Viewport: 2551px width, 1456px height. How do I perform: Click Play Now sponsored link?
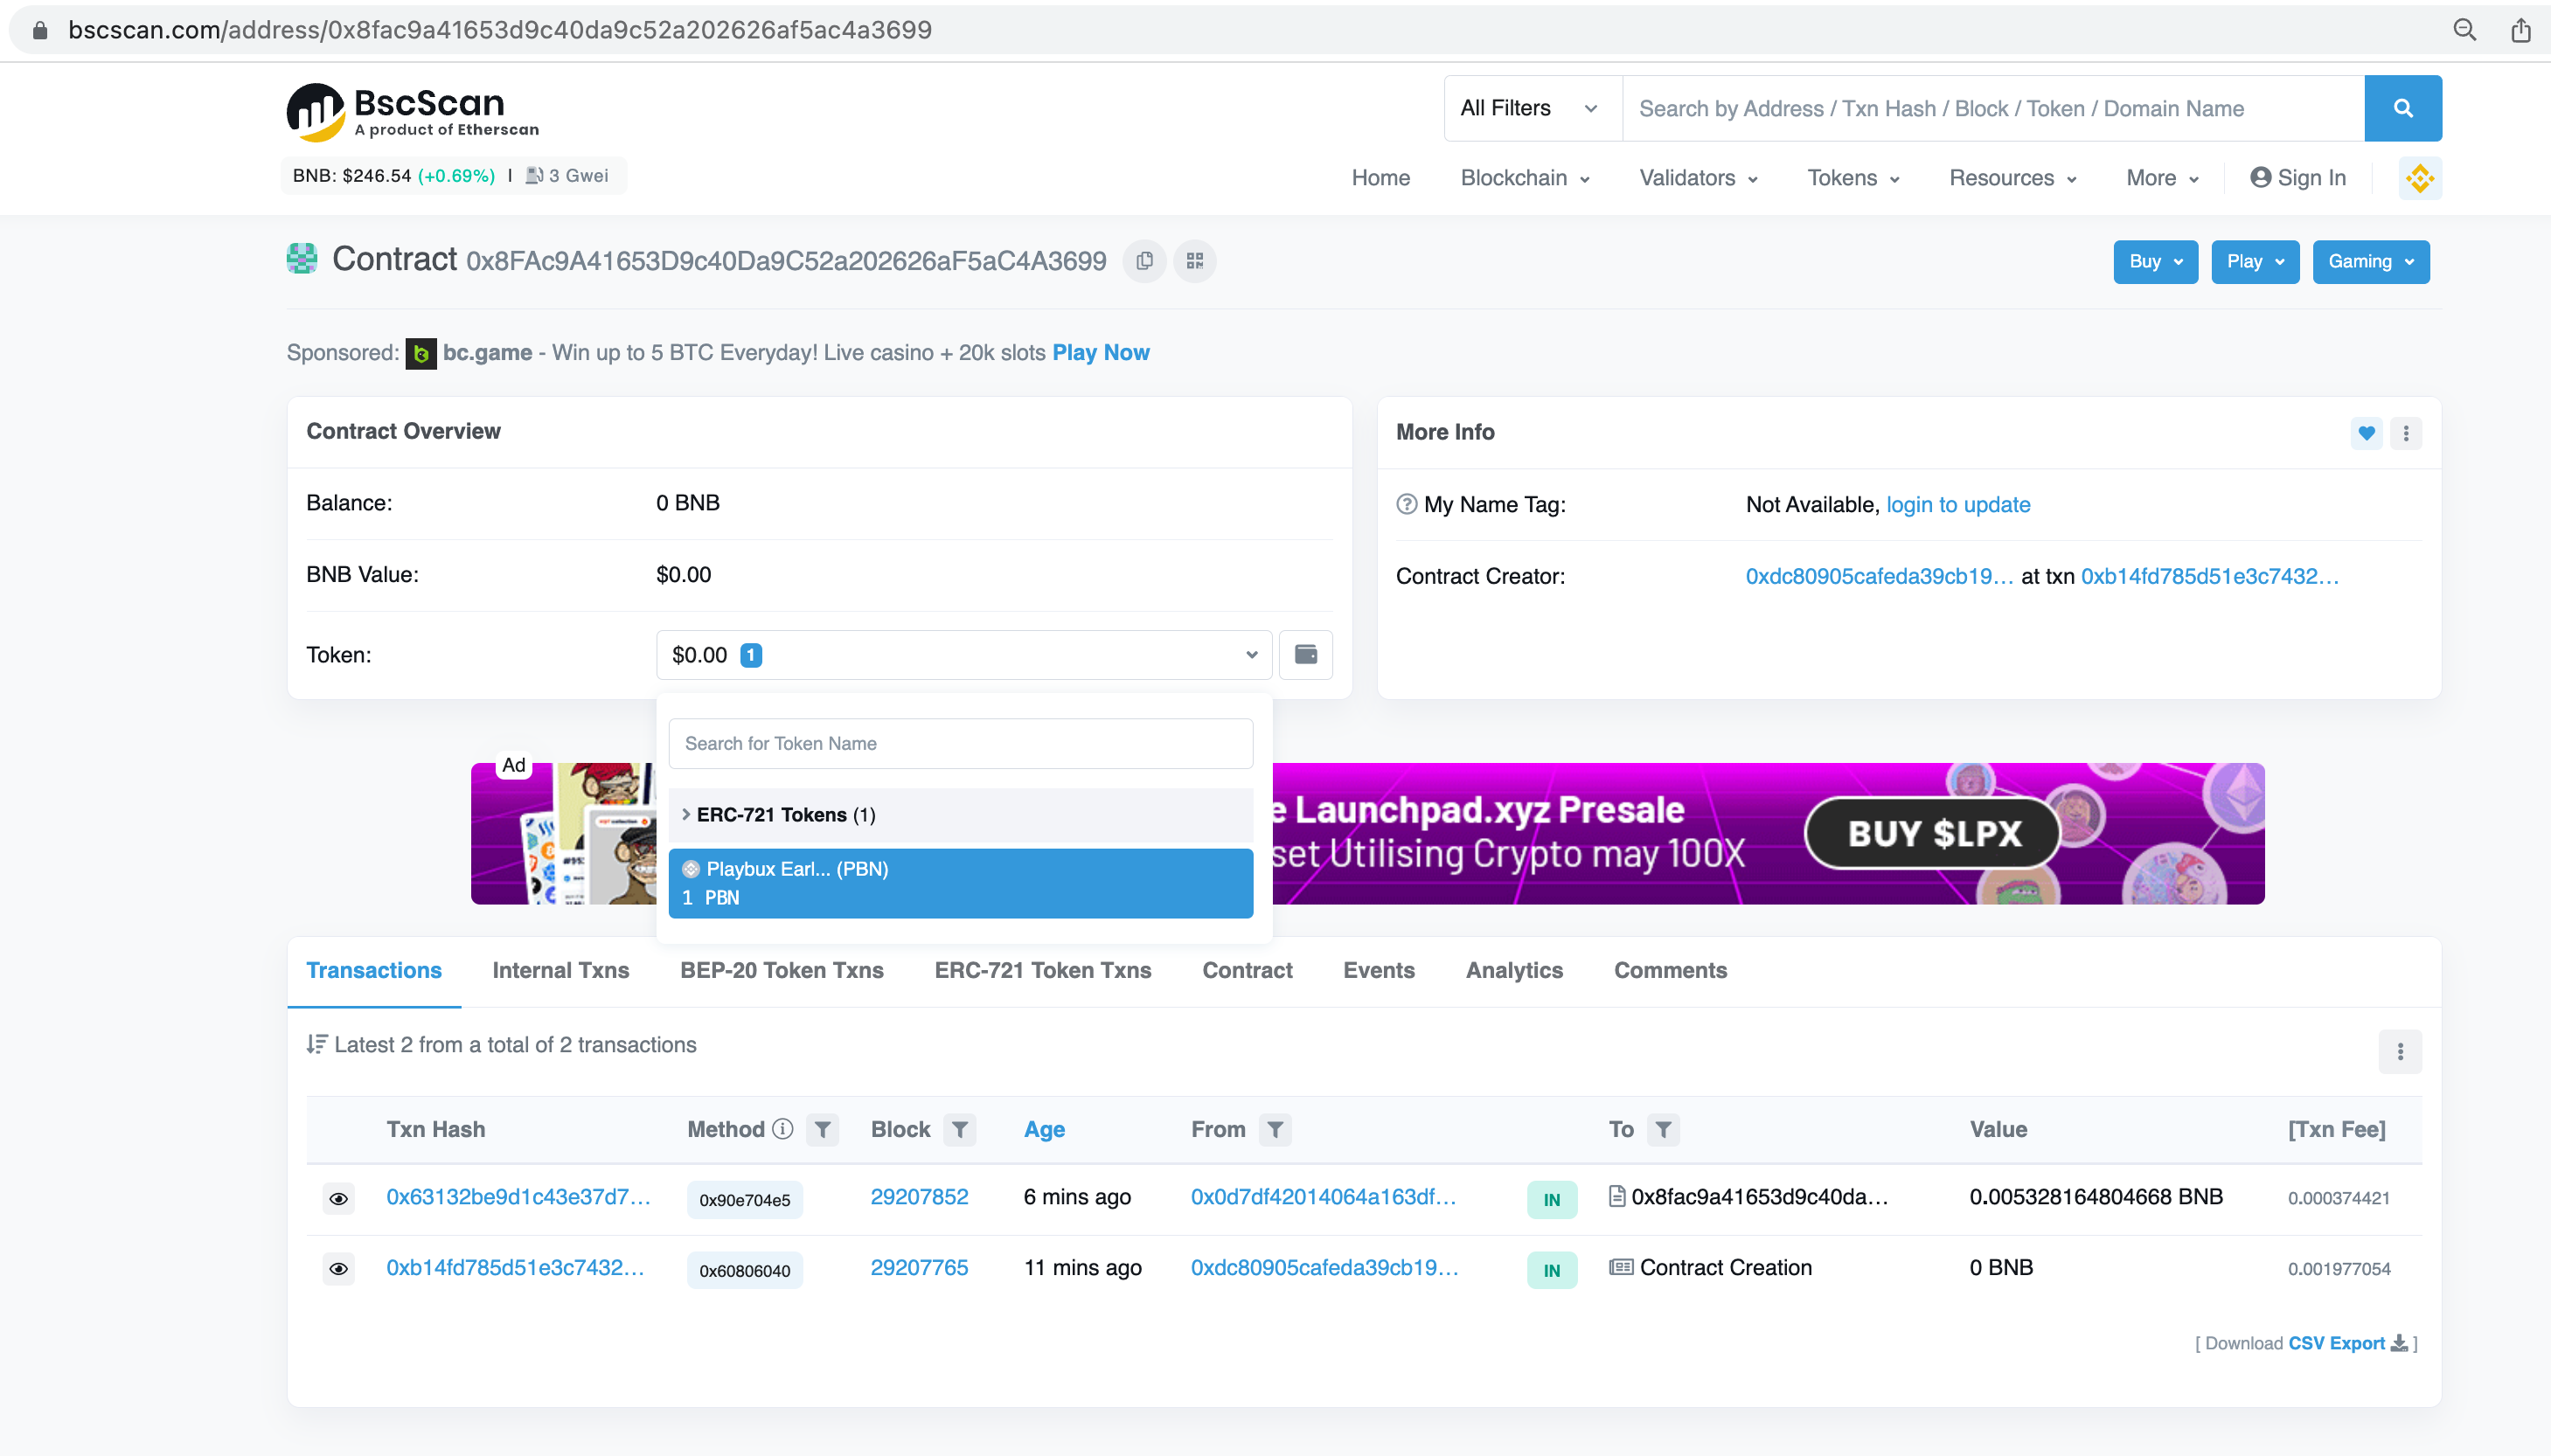(1100, 353)
